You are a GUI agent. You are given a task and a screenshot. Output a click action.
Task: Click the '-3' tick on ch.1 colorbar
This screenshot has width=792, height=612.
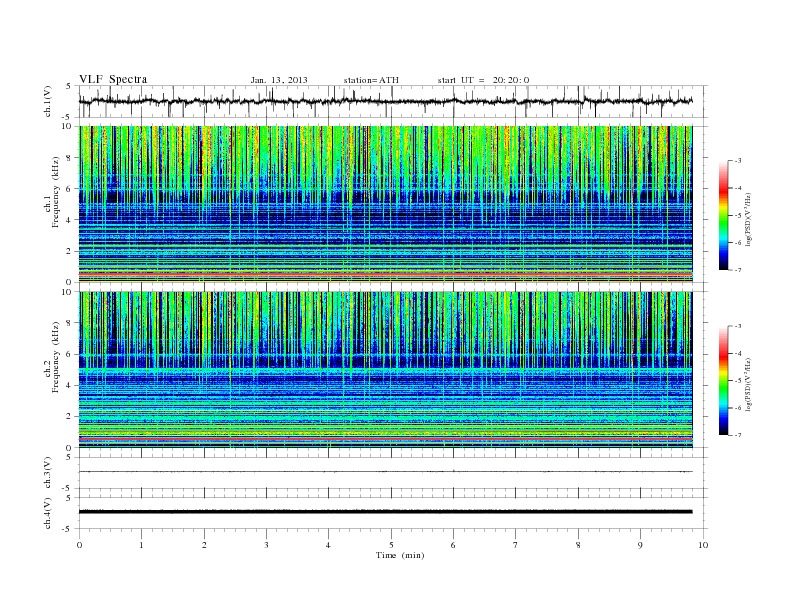click(x=738, y=161)
